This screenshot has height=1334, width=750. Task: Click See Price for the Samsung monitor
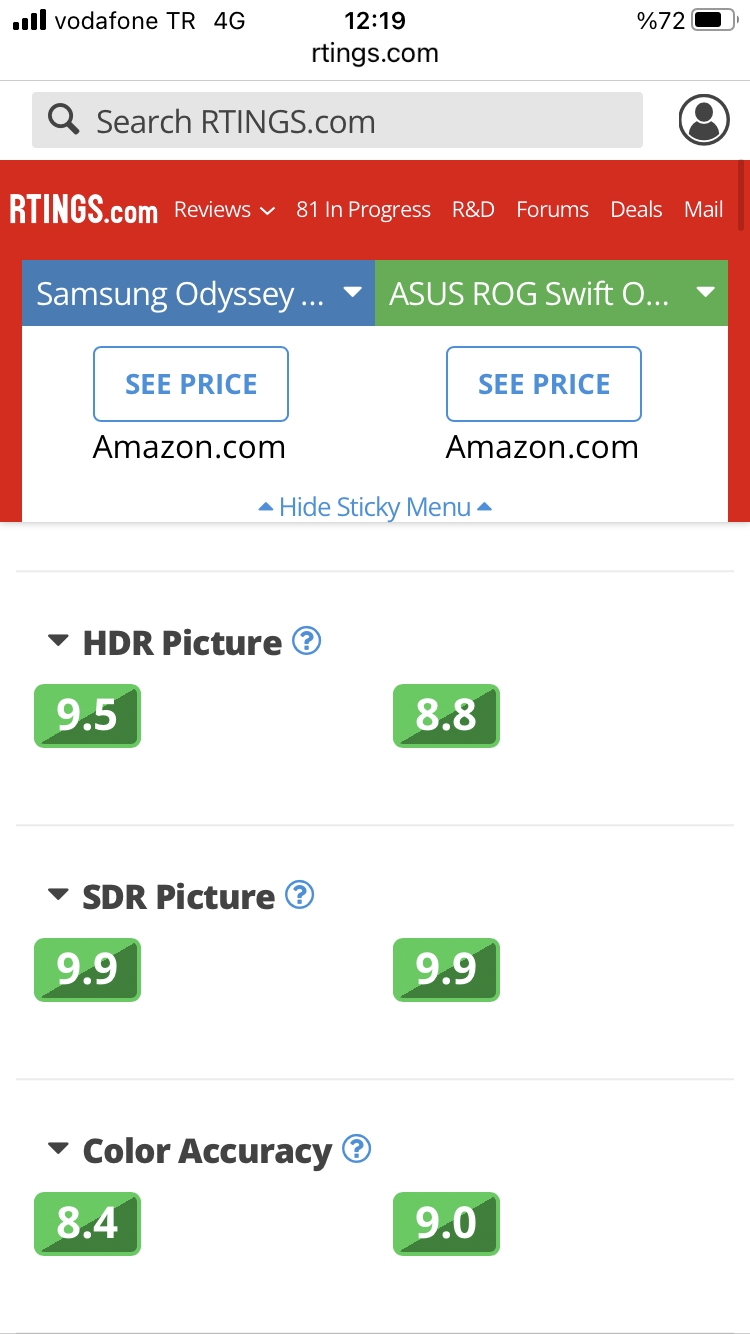pyautogui.click(x=191, y=384)
